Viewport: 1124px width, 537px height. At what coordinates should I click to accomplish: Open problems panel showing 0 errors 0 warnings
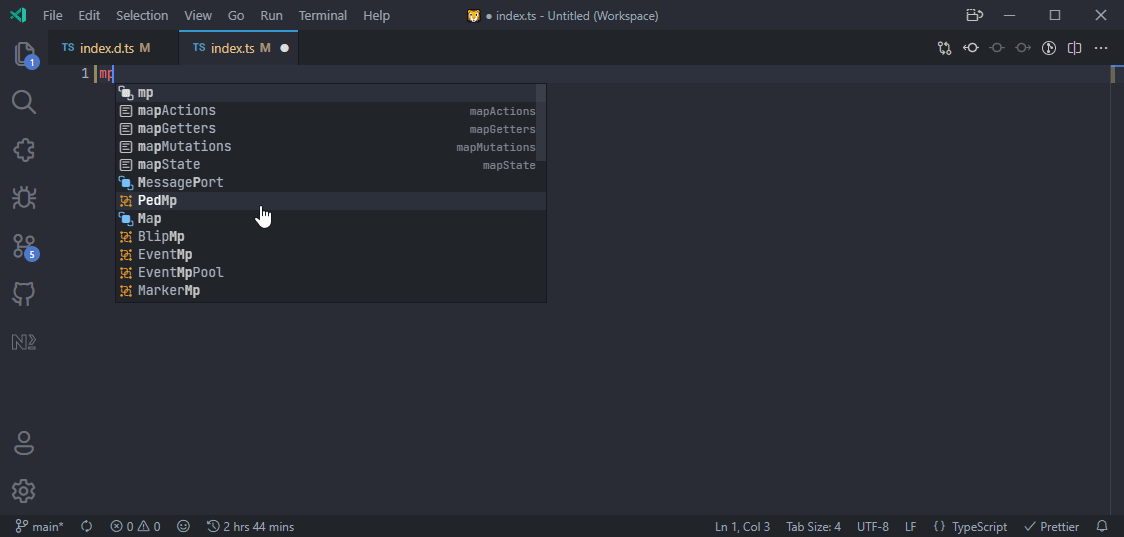(135, 527)
